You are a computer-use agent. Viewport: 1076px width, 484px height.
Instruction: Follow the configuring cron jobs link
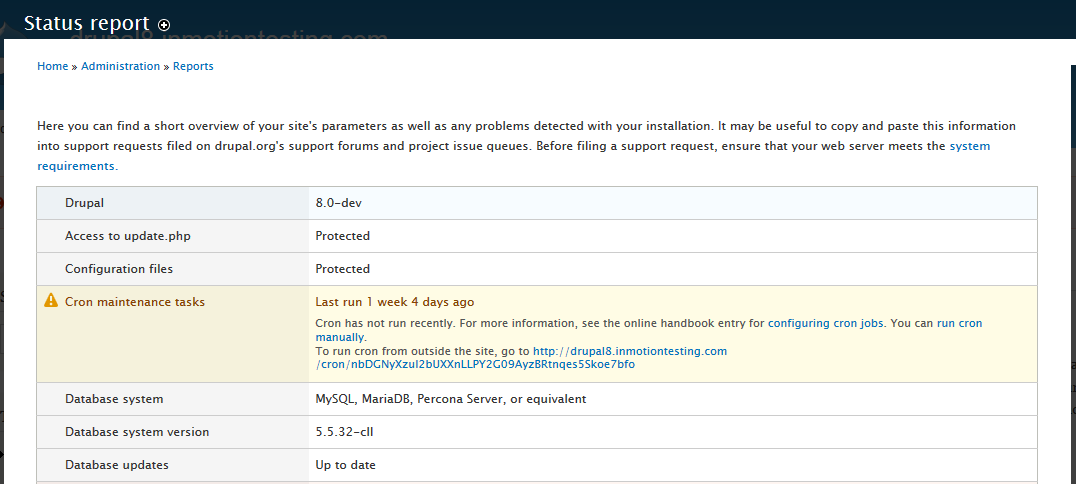point(825,324)
